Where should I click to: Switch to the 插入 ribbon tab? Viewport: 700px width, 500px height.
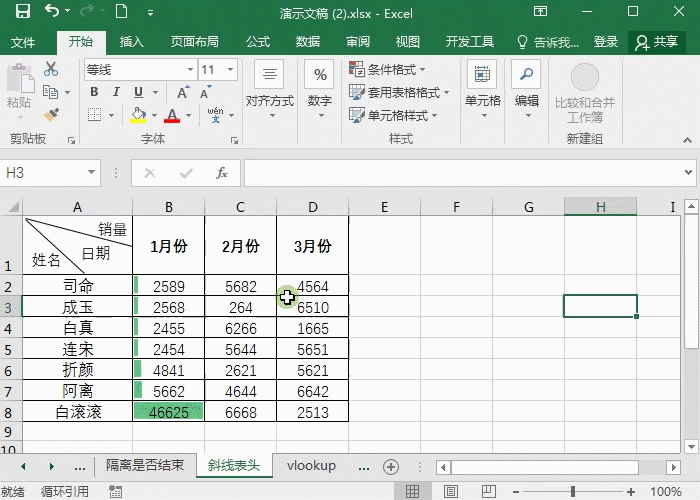[x=131, y=42]
